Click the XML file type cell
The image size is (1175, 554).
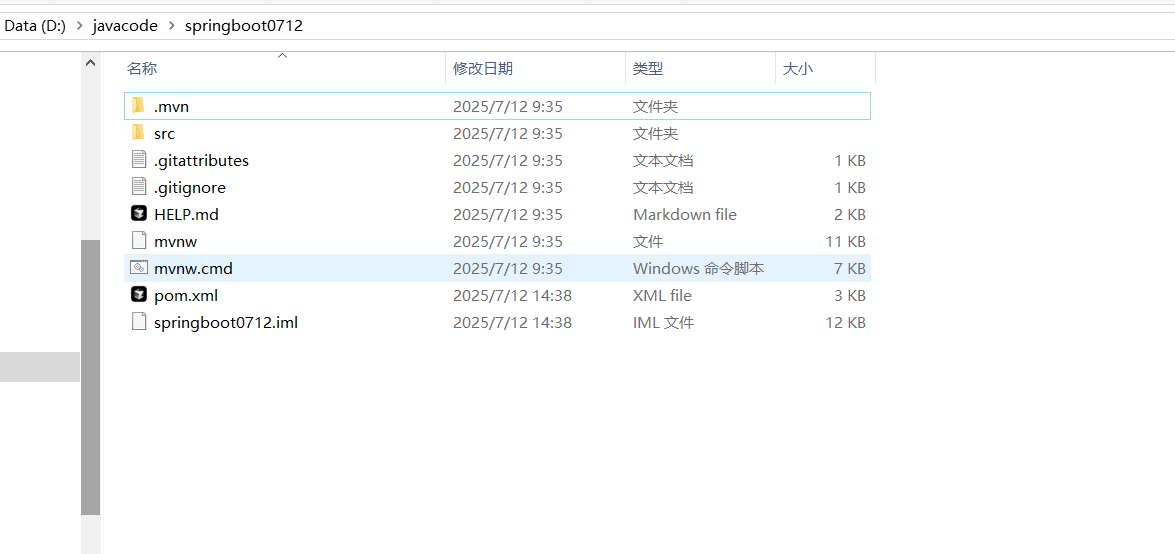[662, 295]
